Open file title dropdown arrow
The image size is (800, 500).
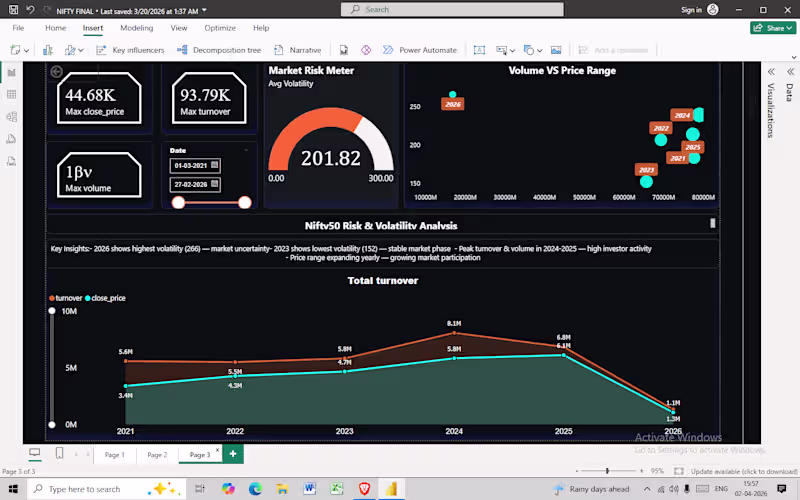click(x=205, y=11)
